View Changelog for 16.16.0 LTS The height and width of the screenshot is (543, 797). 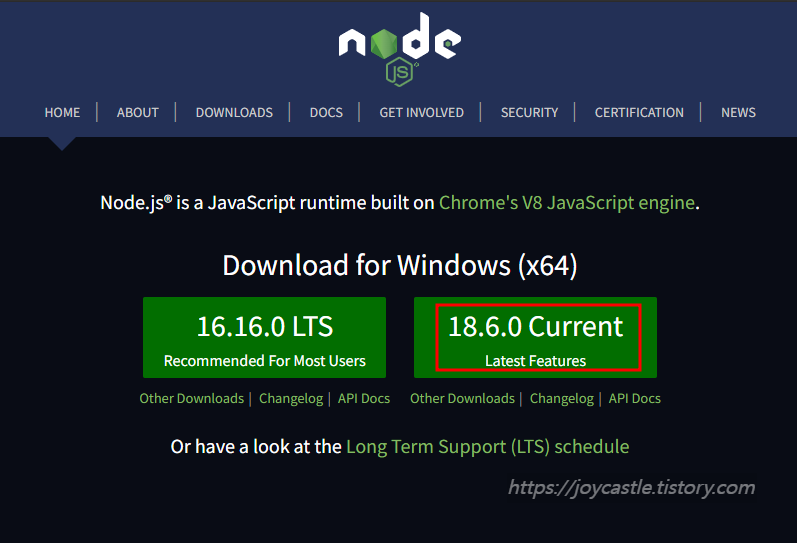(291, 399)
